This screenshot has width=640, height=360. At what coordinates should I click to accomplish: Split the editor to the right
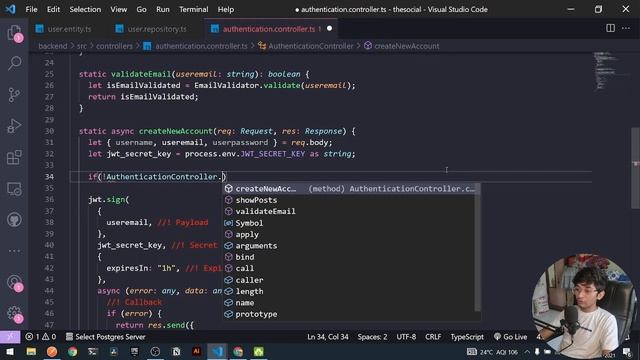pyautogui.click(x=610, y=28)
